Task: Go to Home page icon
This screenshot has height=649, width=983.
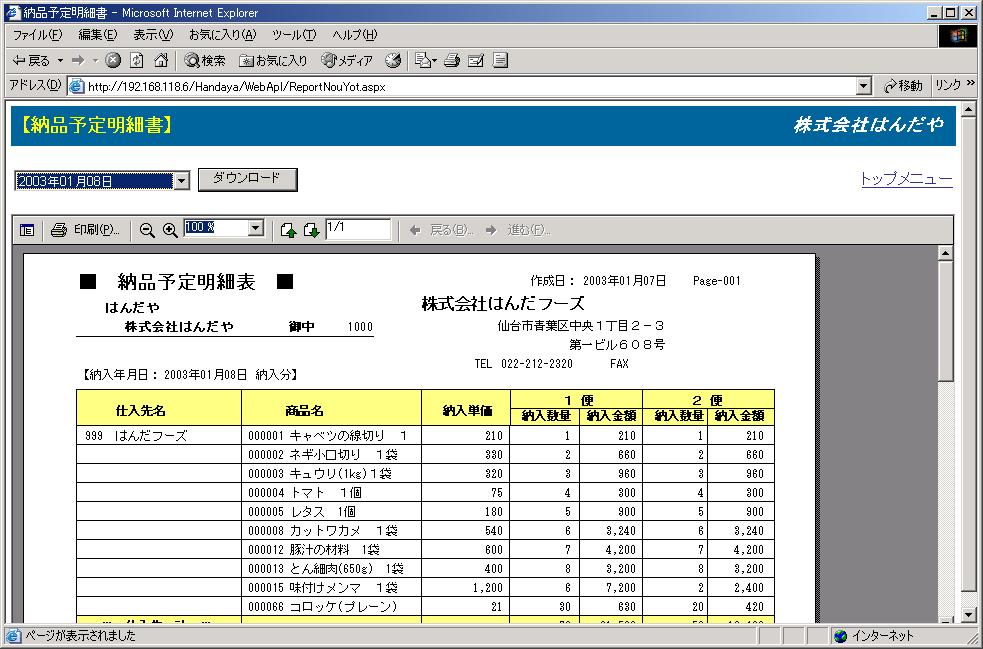Action: pyautogui.click(x=161, y=60)
